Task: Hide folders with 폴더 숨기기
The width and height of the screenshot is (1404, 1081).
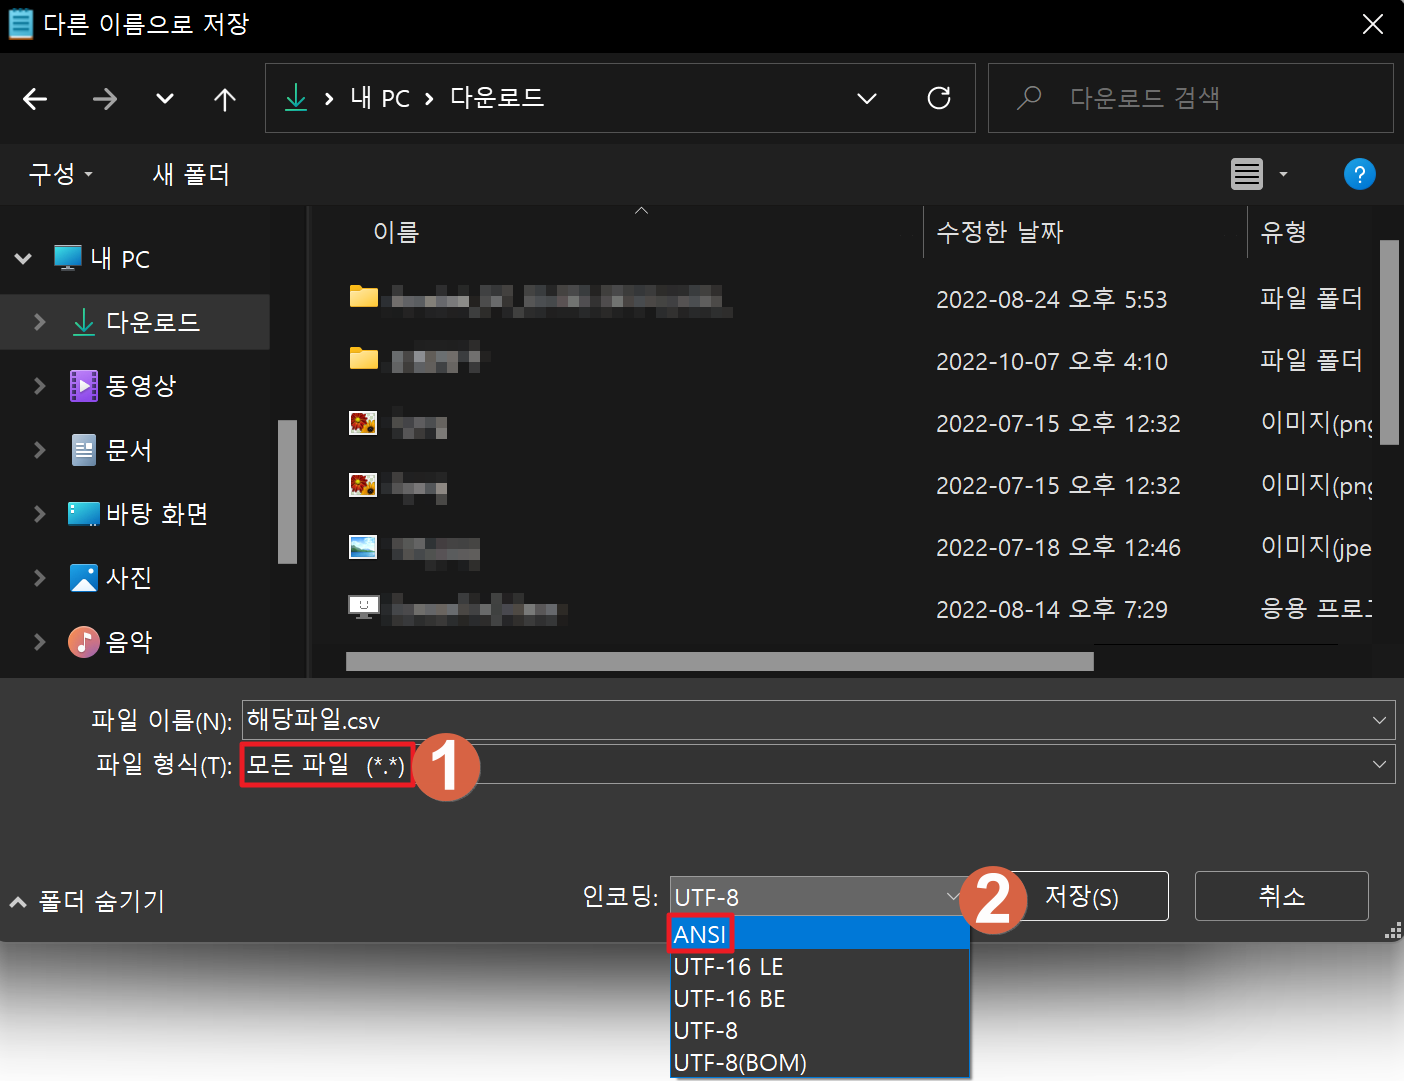Action: point(88,901)
